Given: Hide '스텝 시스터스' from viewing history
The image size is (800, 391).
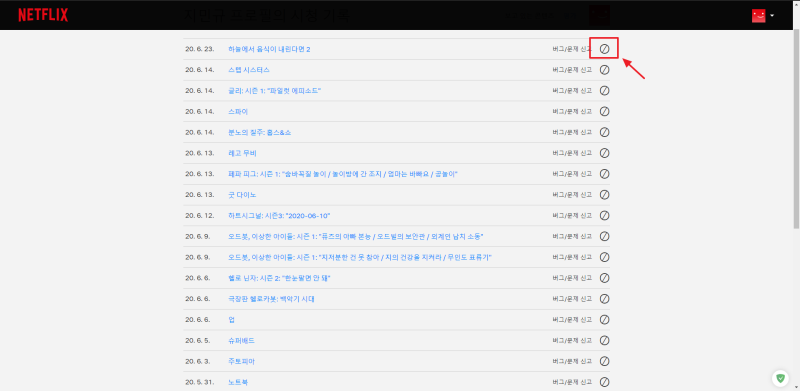Looking at the screenshot, I should 604,70.
